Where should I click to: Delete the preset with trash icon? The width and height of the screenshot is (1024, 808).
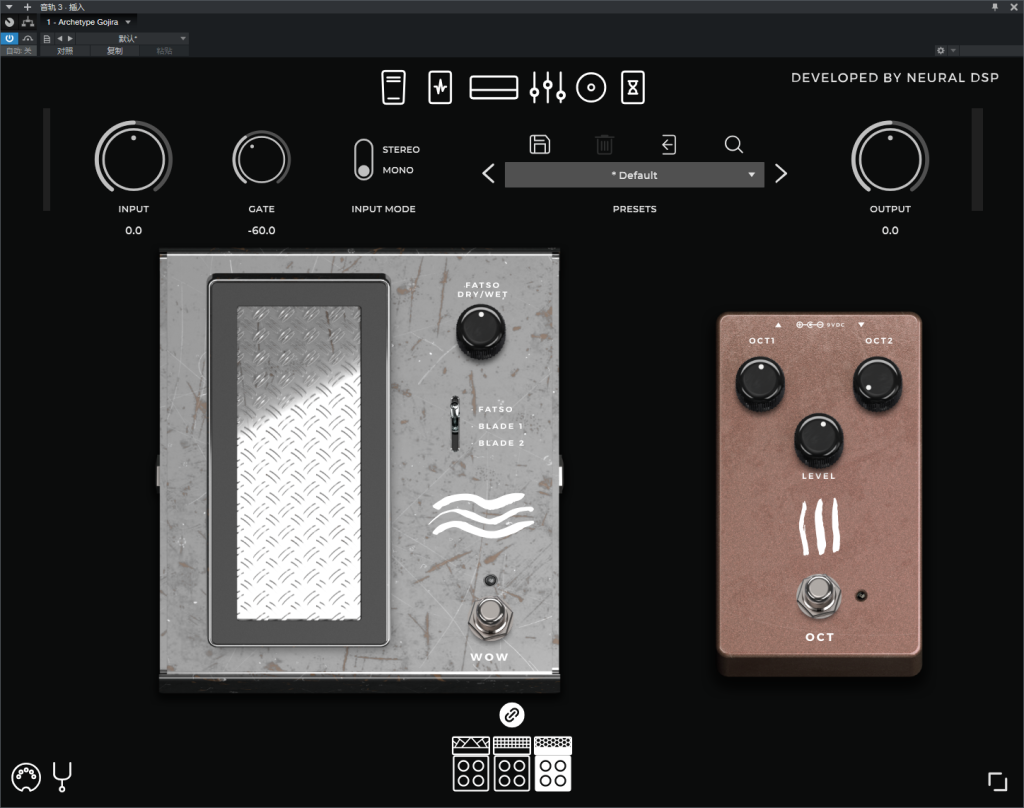(x=604, y=144)
